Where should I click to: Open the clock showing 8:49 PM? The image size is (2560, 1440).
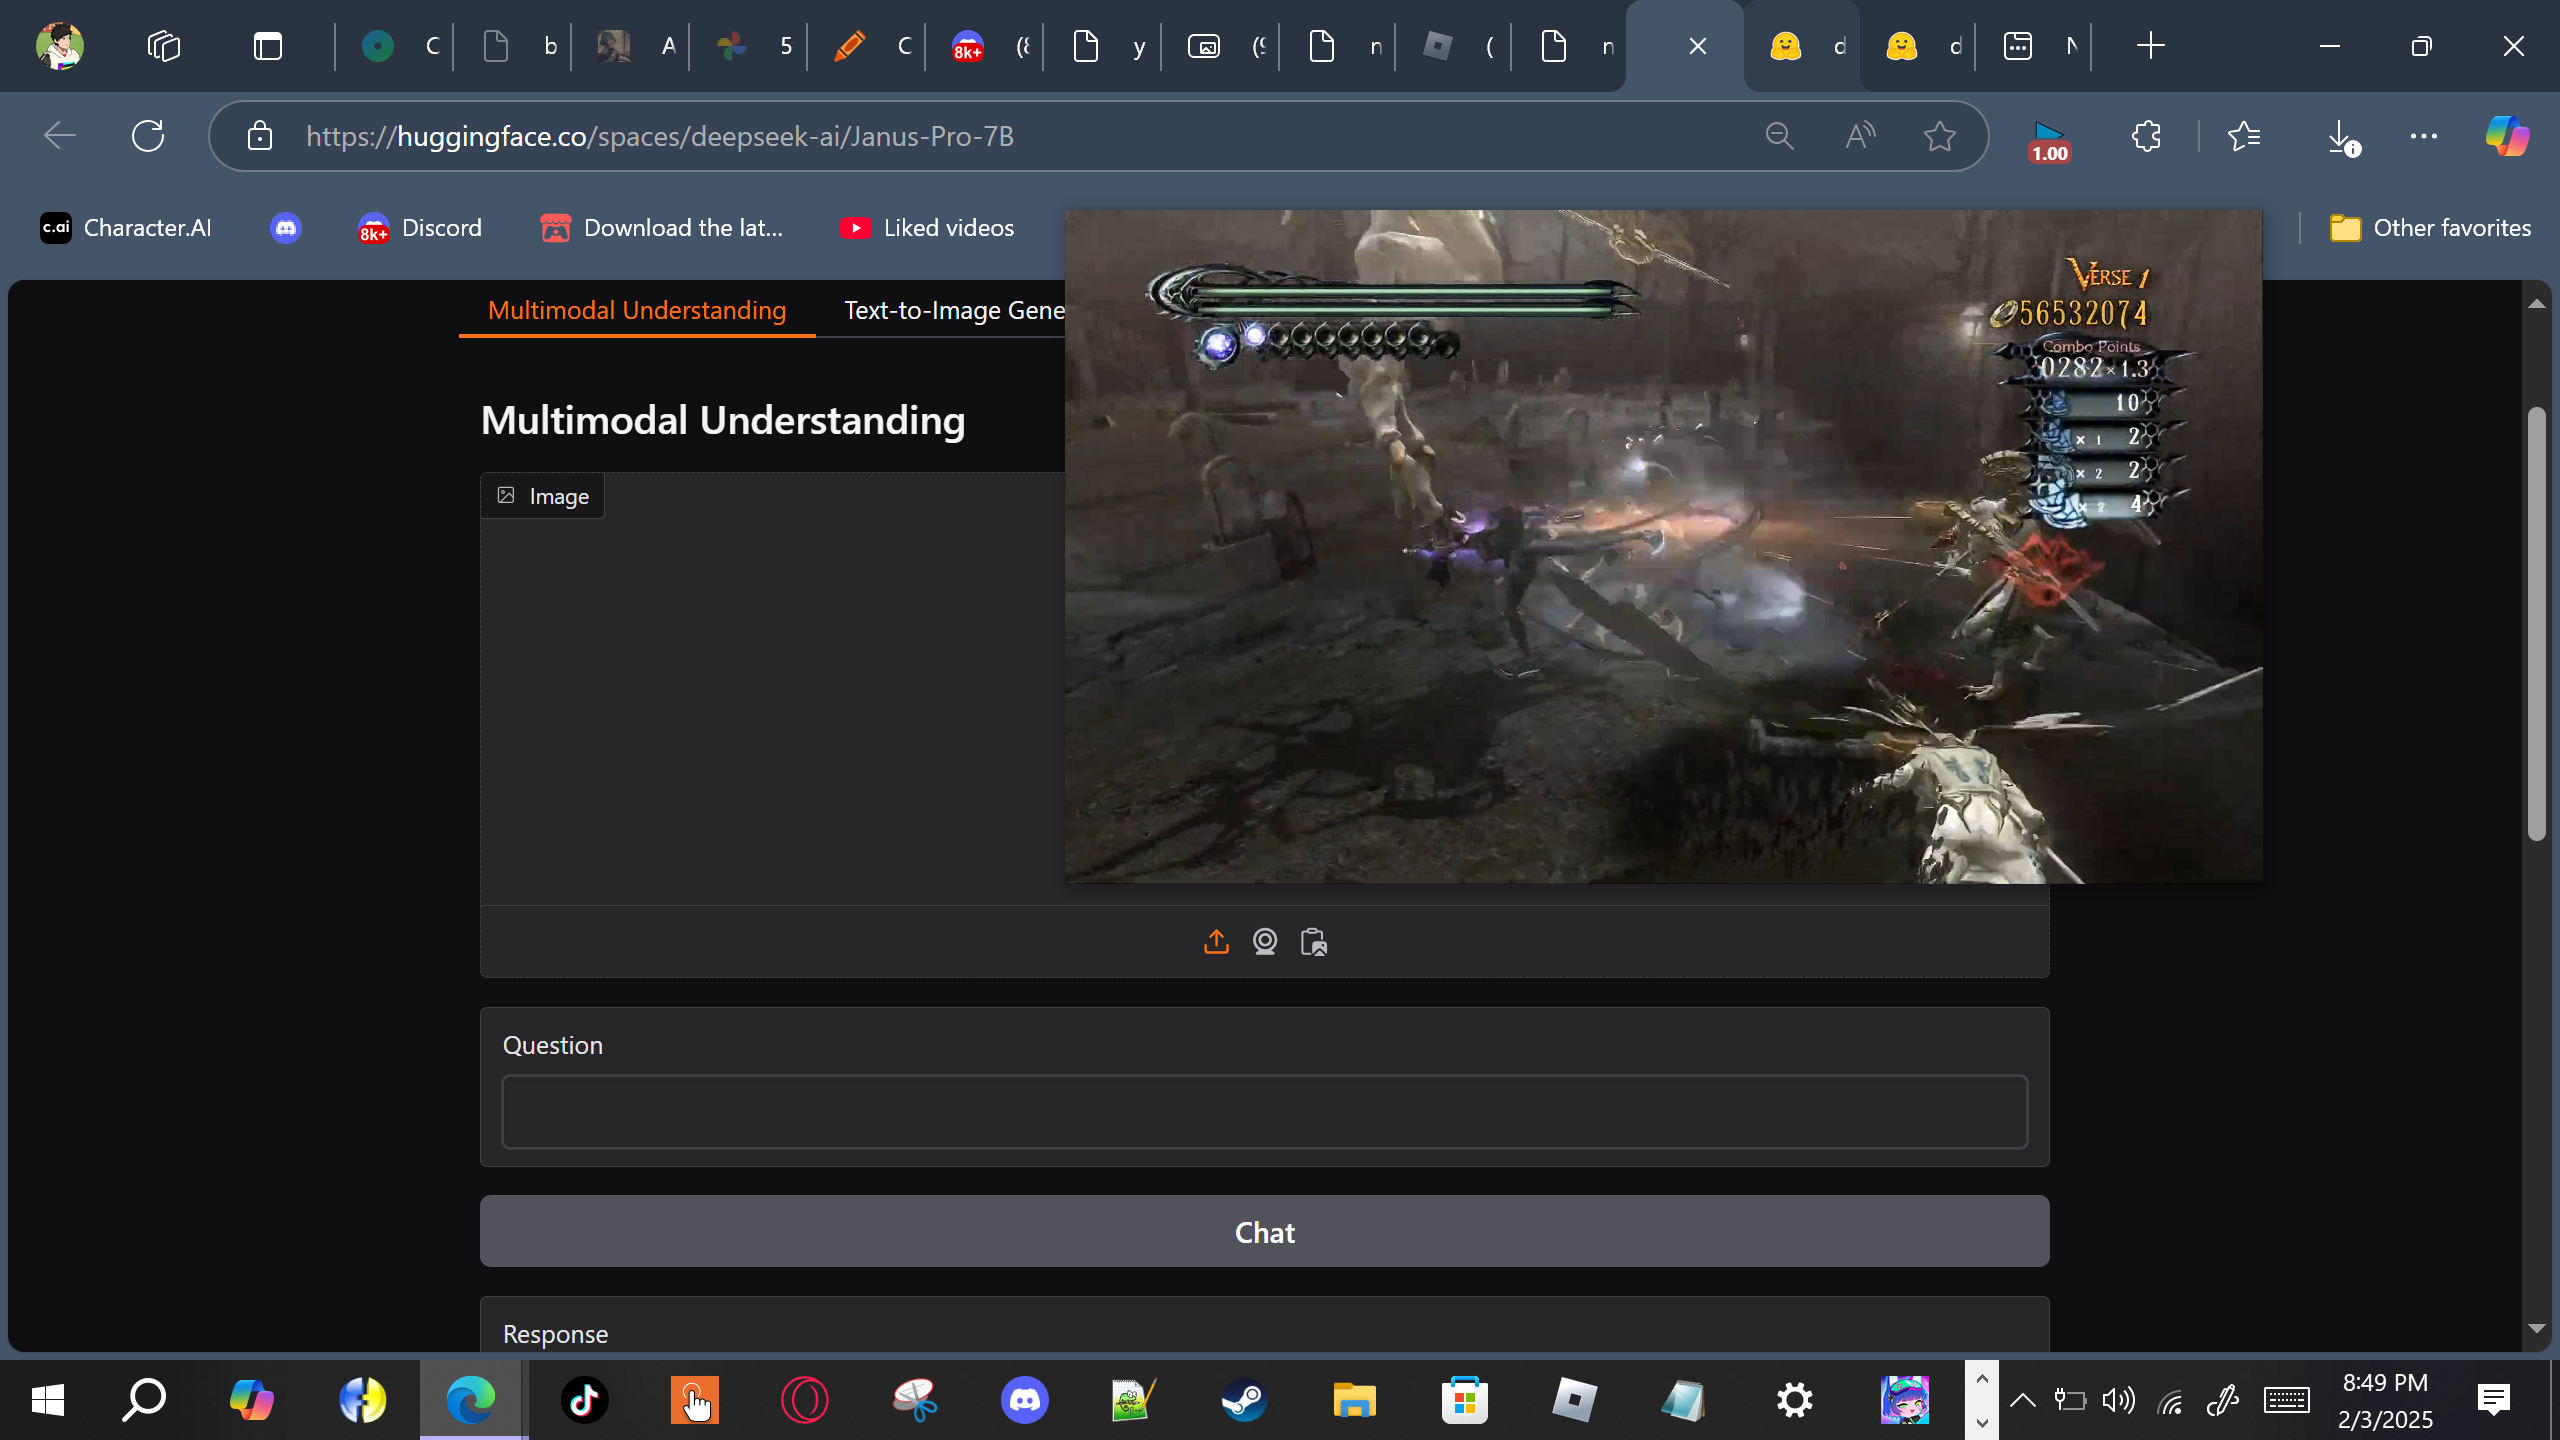click(2385, 1400)
